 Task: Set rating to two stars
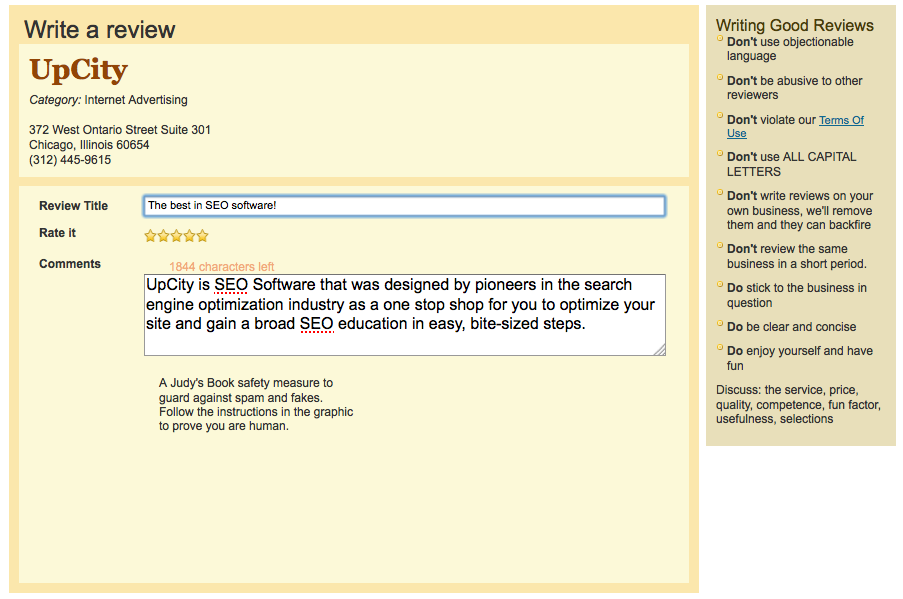point(164,236)
